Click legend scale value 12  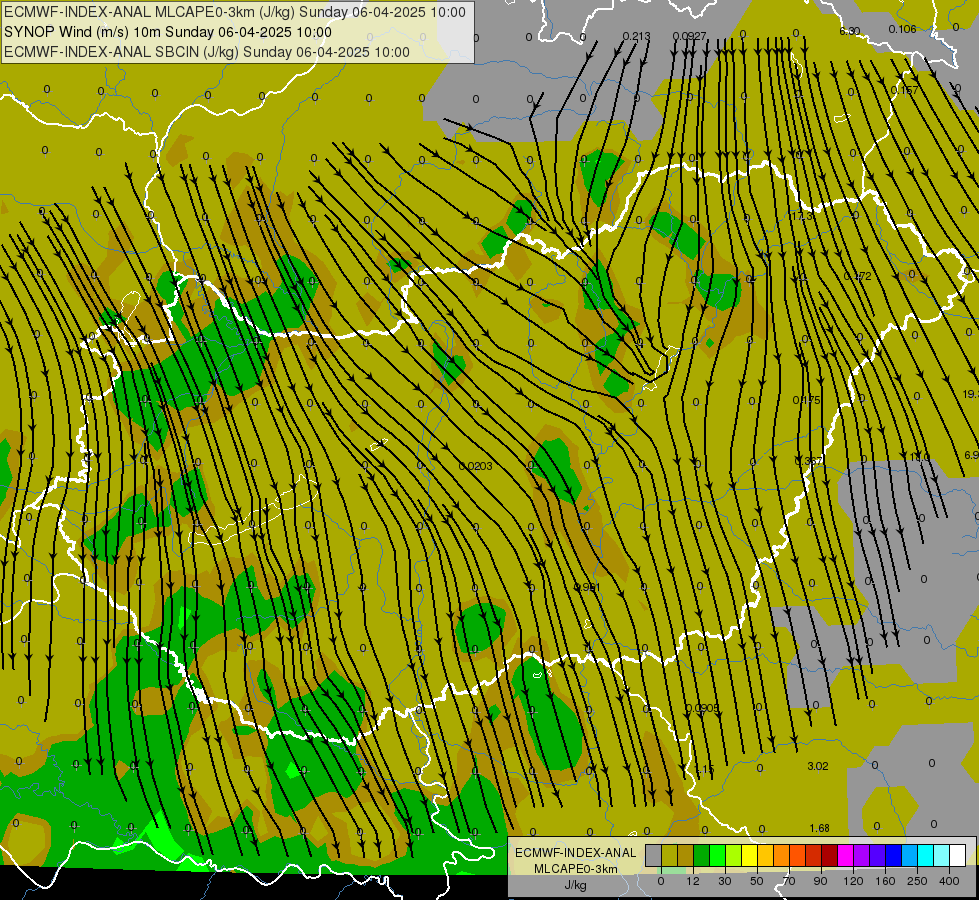(x=693, y=881)
